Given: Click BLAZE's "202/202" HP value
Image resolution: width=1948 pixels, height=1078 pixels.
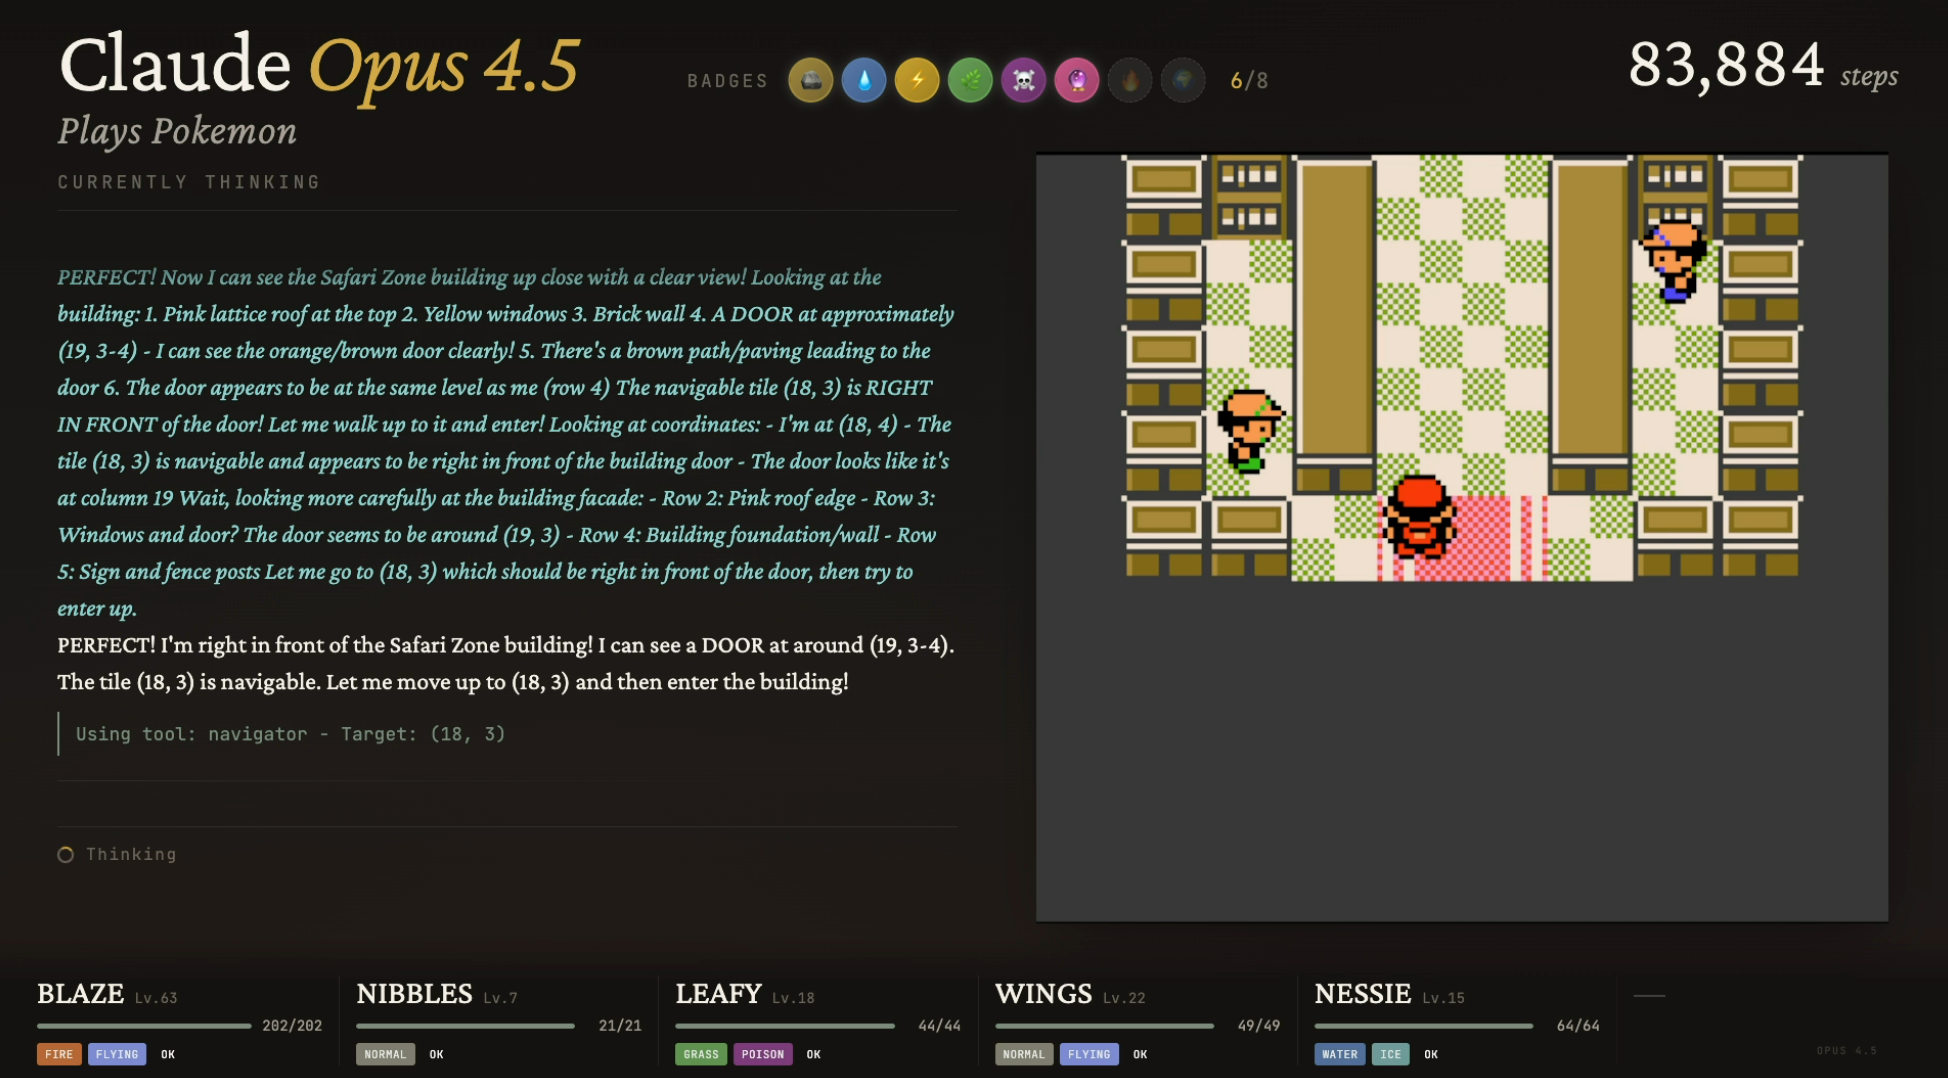Looking at the screenshot, I should (x=292, y=1026).
